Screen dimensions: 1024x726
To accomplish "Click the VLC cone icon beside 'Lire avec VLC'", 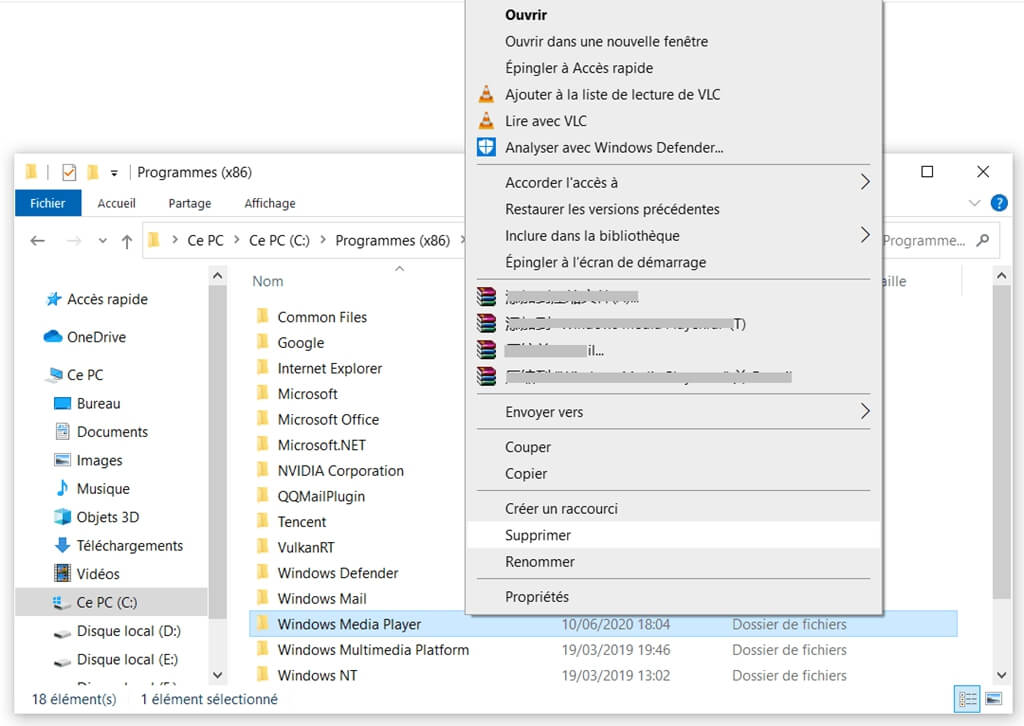I will pos(487,121).
